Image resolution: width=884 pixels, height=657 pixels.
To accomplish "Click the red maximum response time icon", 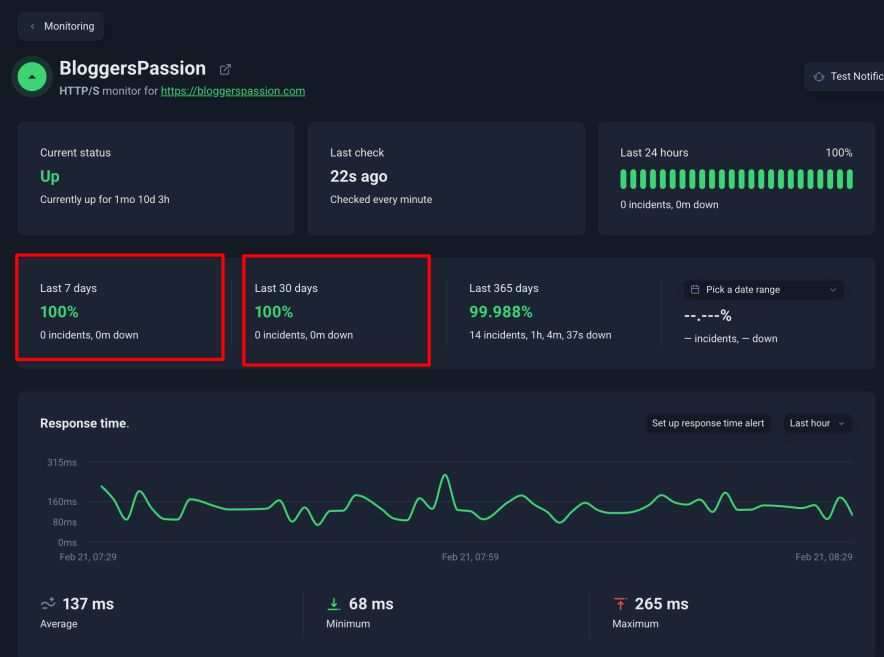I will [x=621, y=603].
